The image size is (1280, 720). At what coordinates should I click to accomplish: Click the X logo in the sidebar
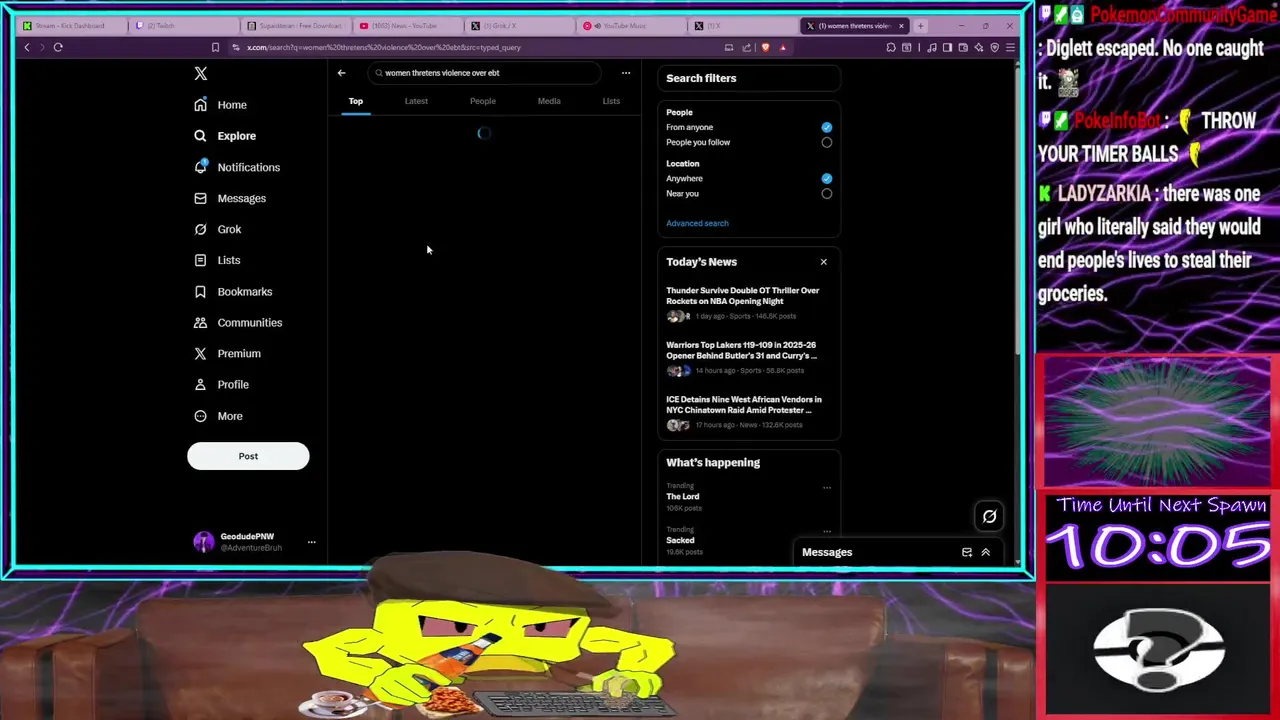pyautogui.click(x=201, y=73)
